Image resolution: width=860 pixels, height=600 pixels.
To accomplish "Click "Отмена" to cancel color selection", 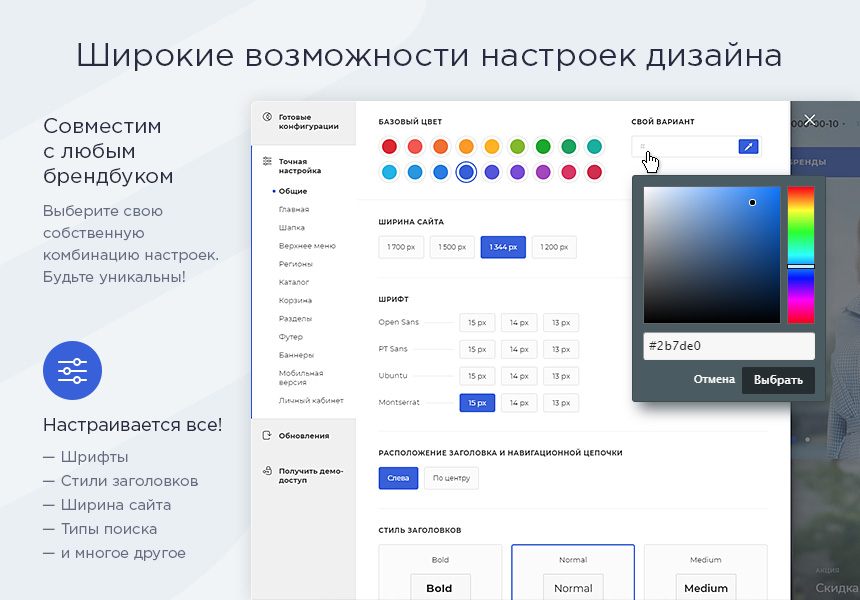I will click(713, 380).
